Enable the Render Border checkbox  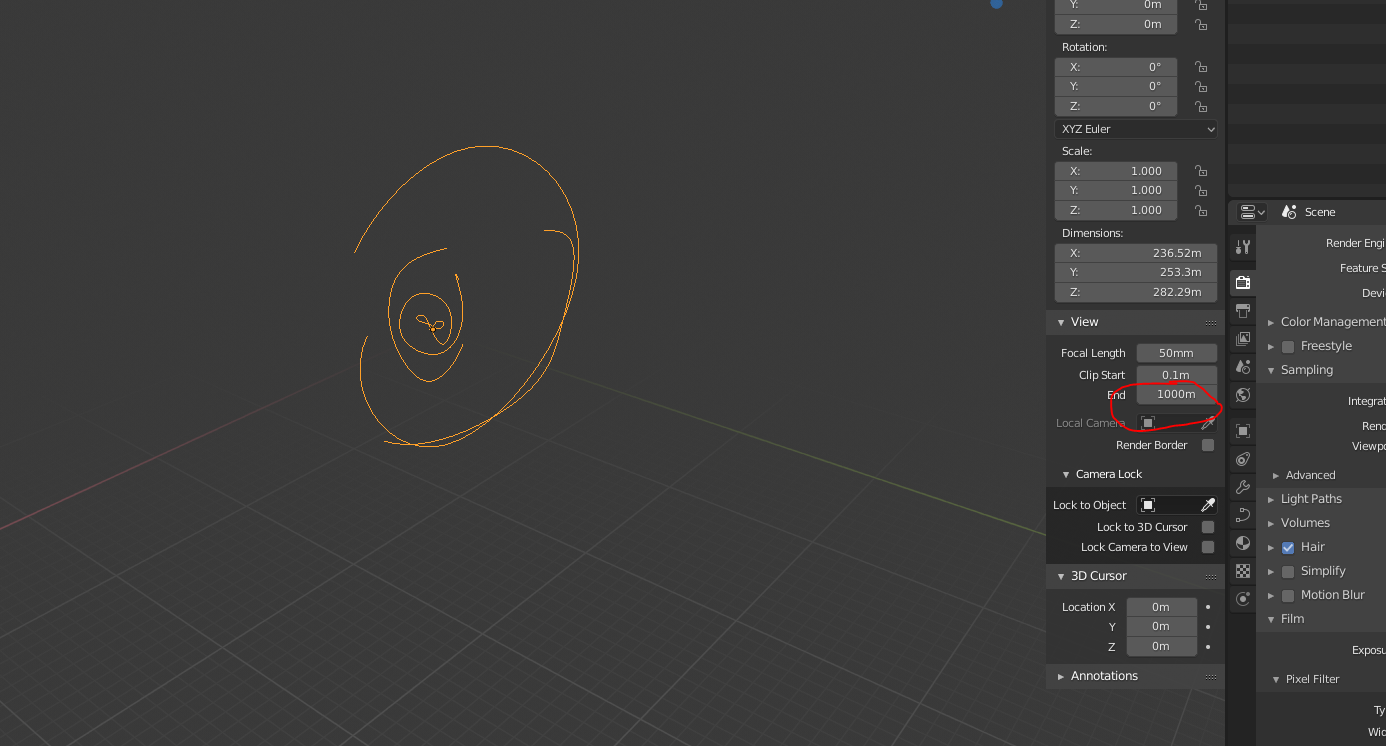(x=1208, y=445)
